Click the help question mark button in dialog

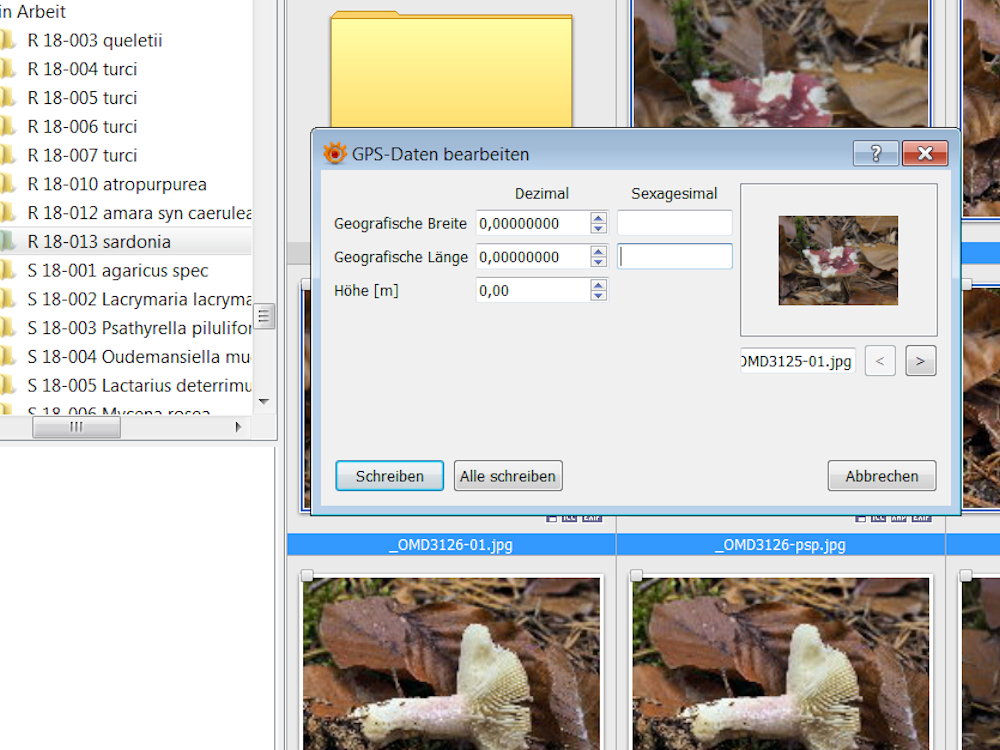point(875,153)
